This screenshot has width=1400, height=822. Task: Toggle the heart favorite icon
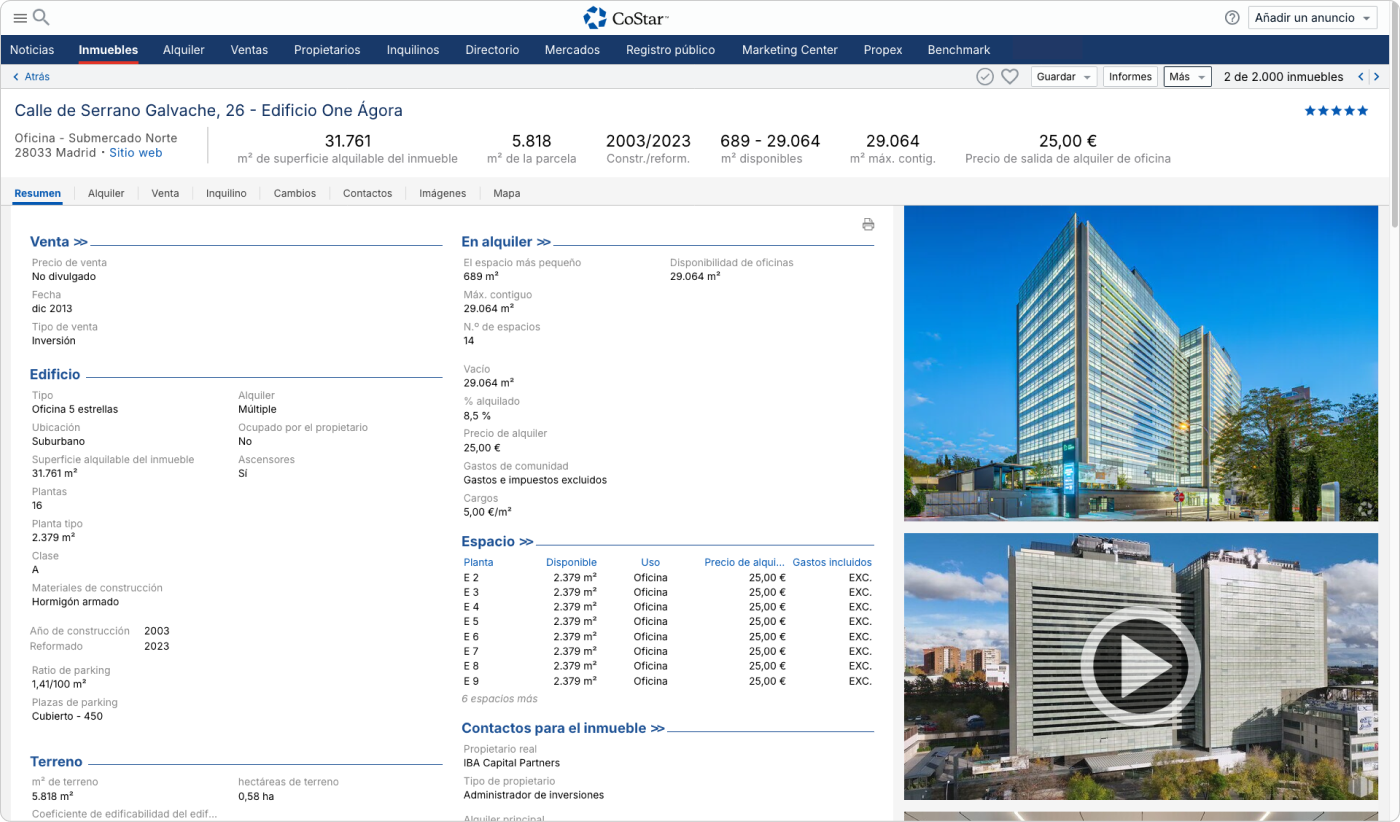[1010, 77]
